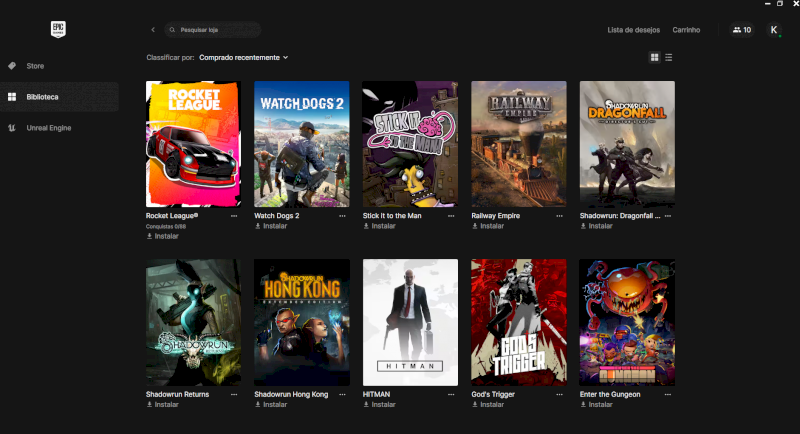
Task: Click the Pesquisar loja search field
Action: pos(214,30)
